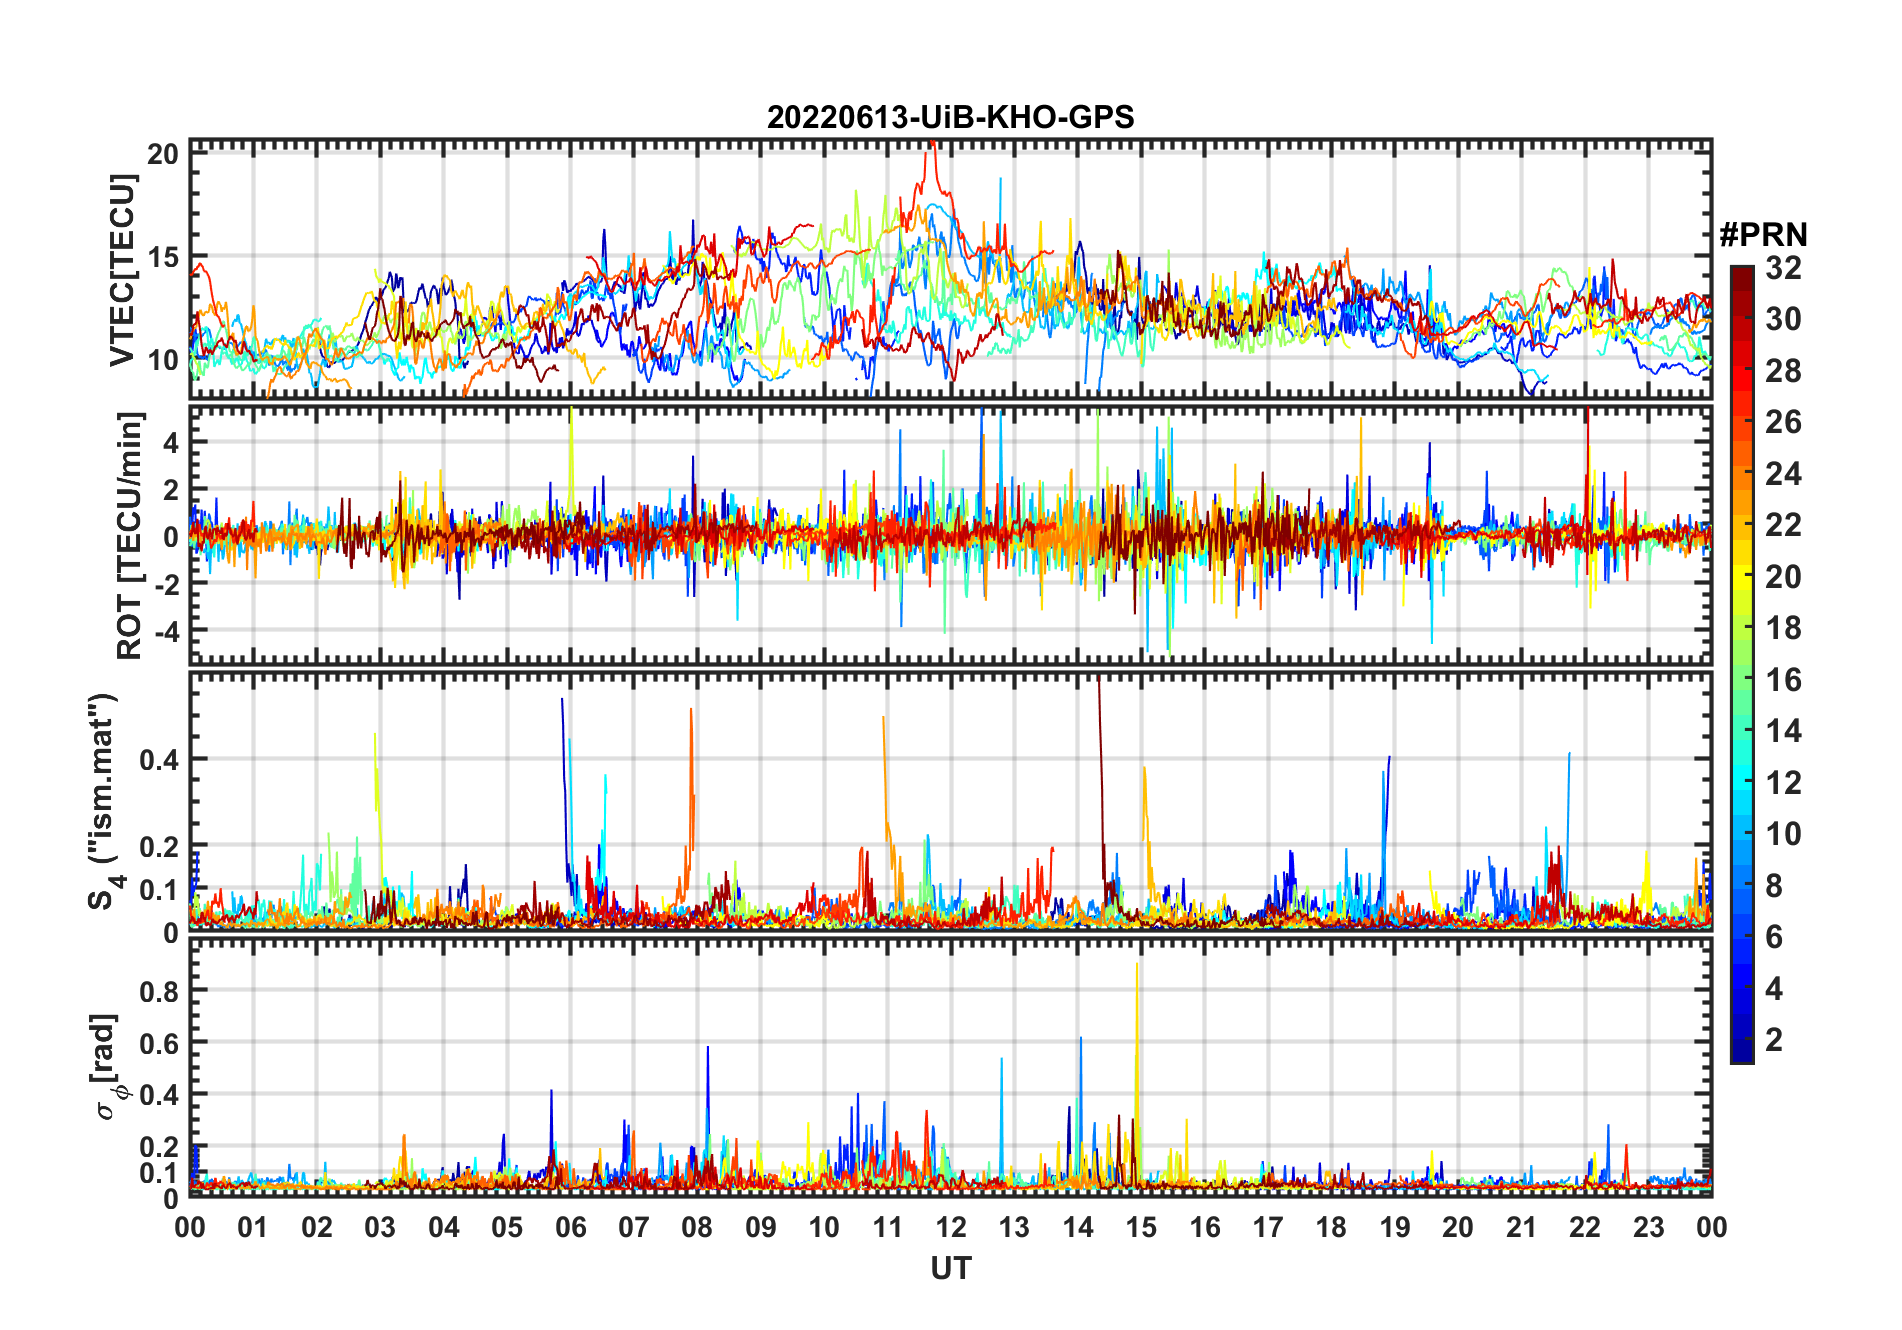Click colorbar tick label 8
This screenshot has height=1330, width=1902.
coord(1774,886)
